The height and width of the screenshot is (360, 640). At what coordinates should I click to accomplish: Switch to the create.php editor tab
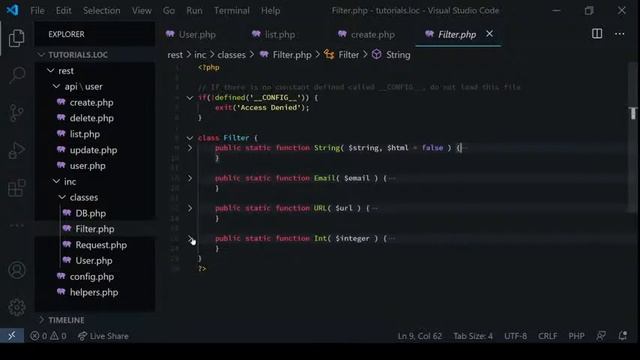[372, 35]
